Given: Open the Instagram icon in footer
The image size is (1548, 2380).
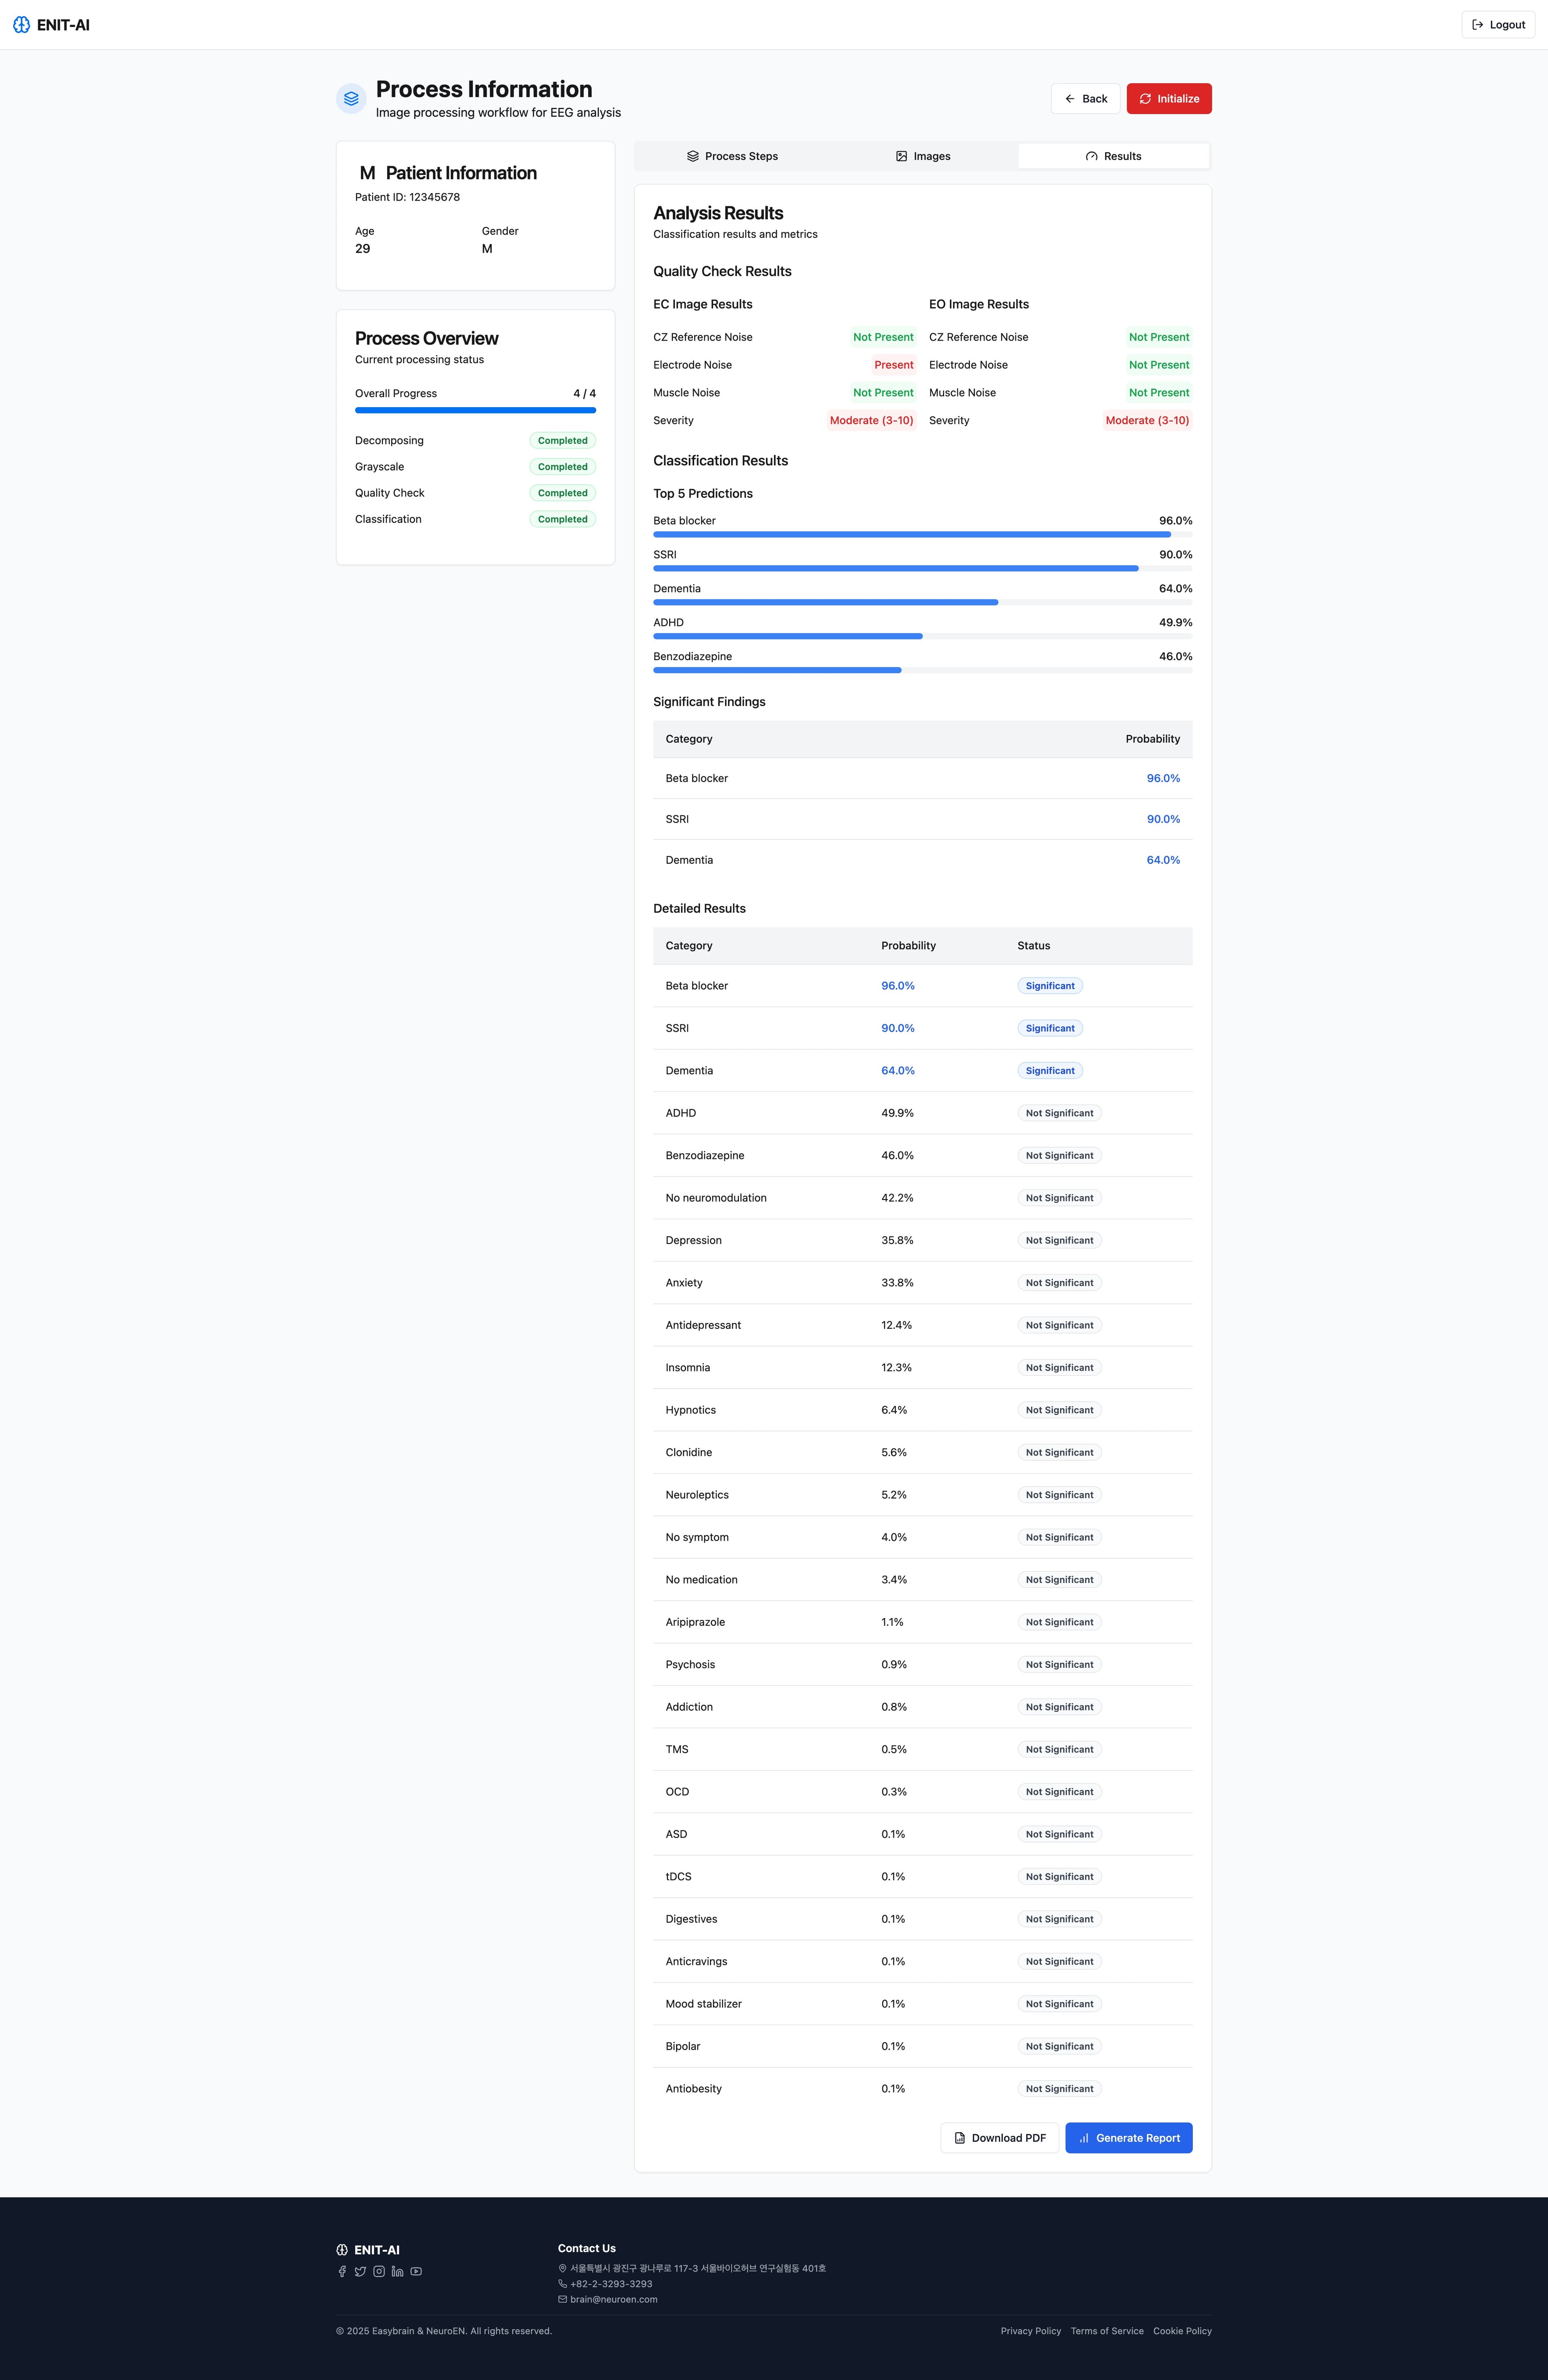Looking at the screenshot, I should click(x=379, y=2271).
